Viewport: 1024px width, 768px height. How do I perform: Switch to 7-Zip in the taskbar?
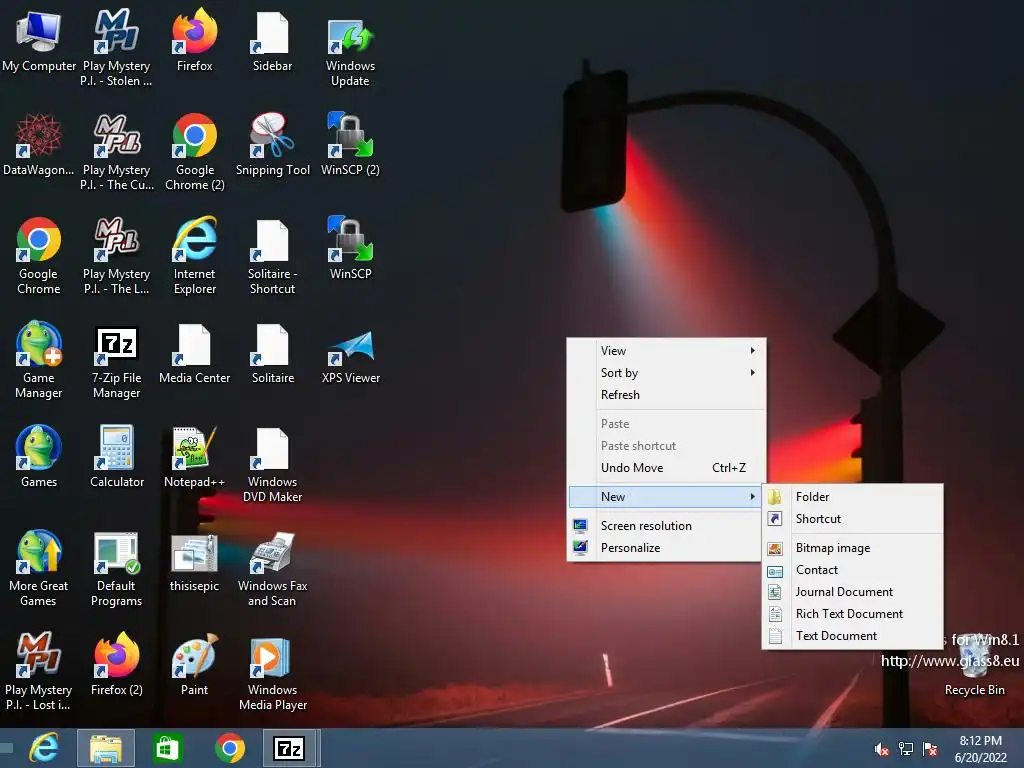[x=291, y=748]
